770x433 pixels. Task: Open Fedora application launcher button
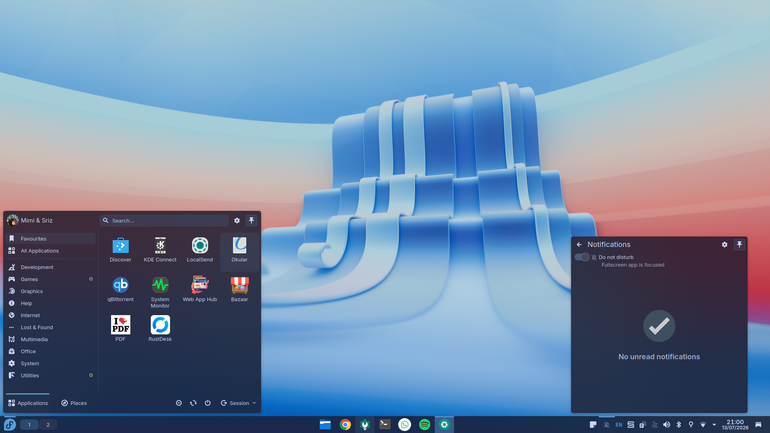[10, 425]
